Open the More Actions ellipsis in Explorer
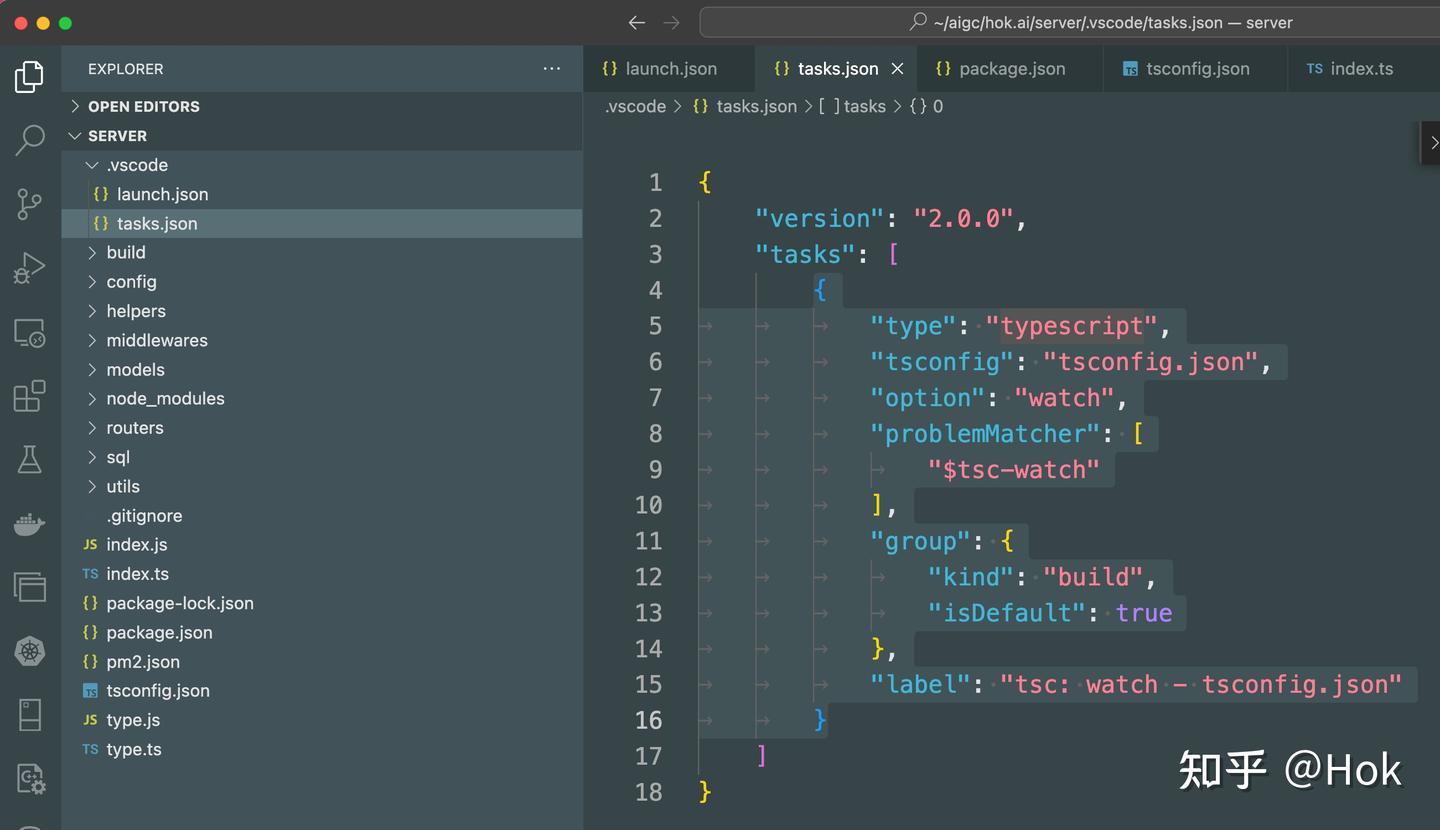1440x830 pixels. (x=551, y=68)
